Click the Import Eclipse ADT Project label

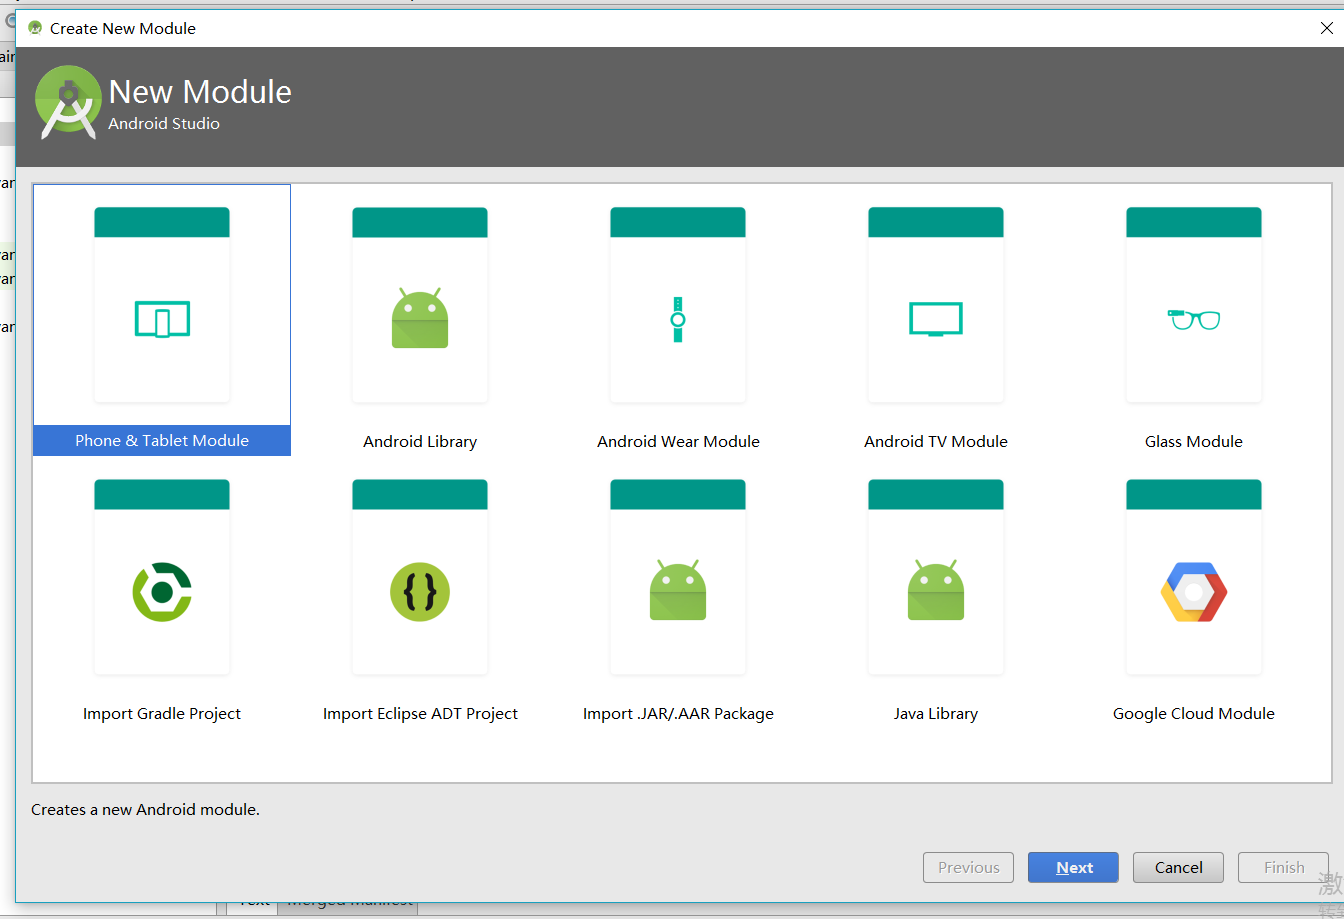pos(420,714)
